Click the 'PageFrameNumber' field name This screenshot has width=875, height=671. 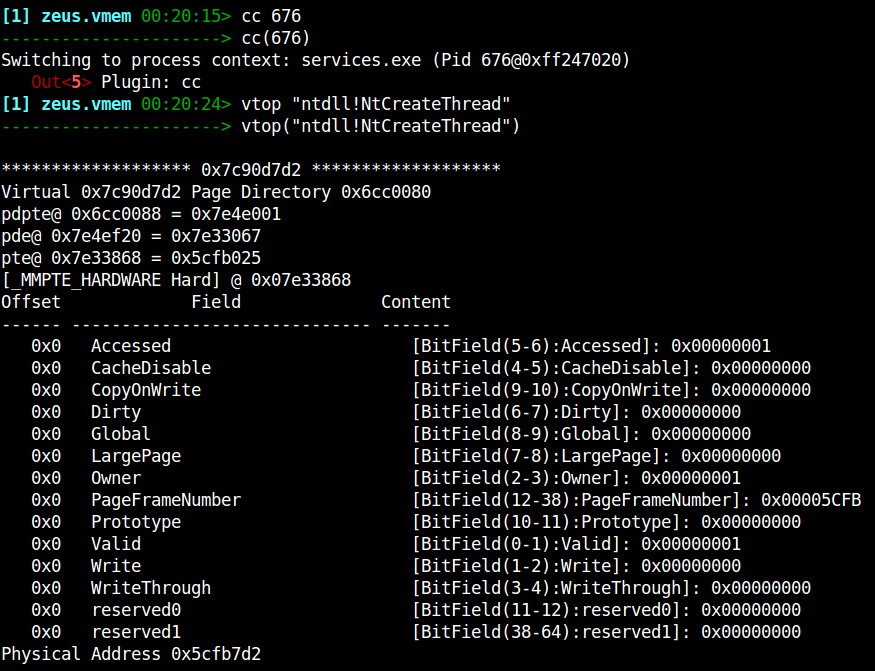(166, 500)
